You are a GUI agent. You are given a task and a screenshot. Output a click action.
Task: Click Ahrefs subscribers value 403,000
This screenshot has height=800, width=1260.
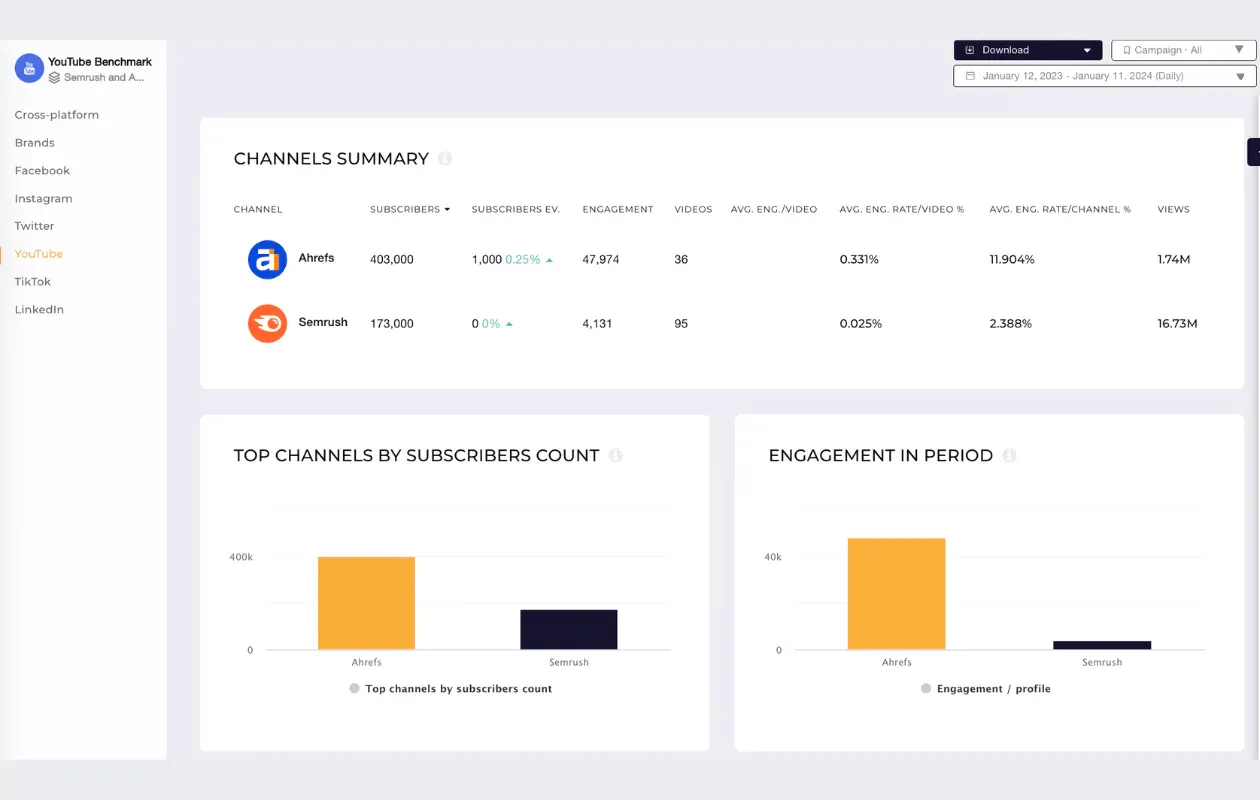tap(392, 260)
